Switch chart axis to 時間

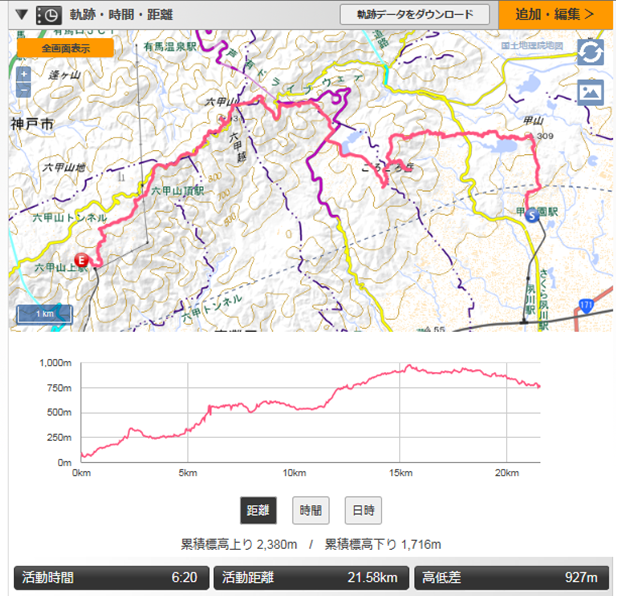310,510
